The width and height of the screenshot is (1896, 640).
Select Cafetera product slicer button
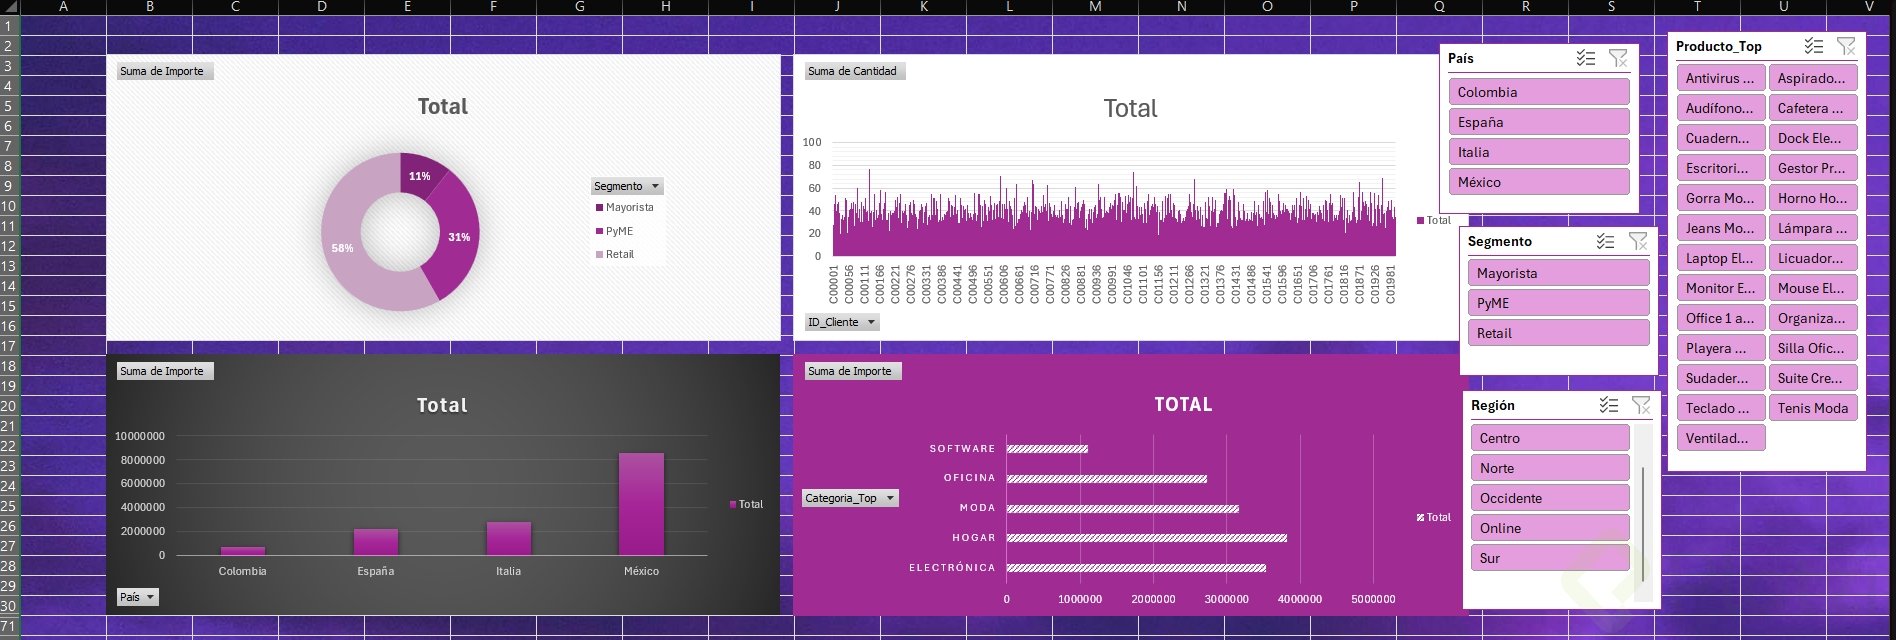click(x=1813, y=108)
